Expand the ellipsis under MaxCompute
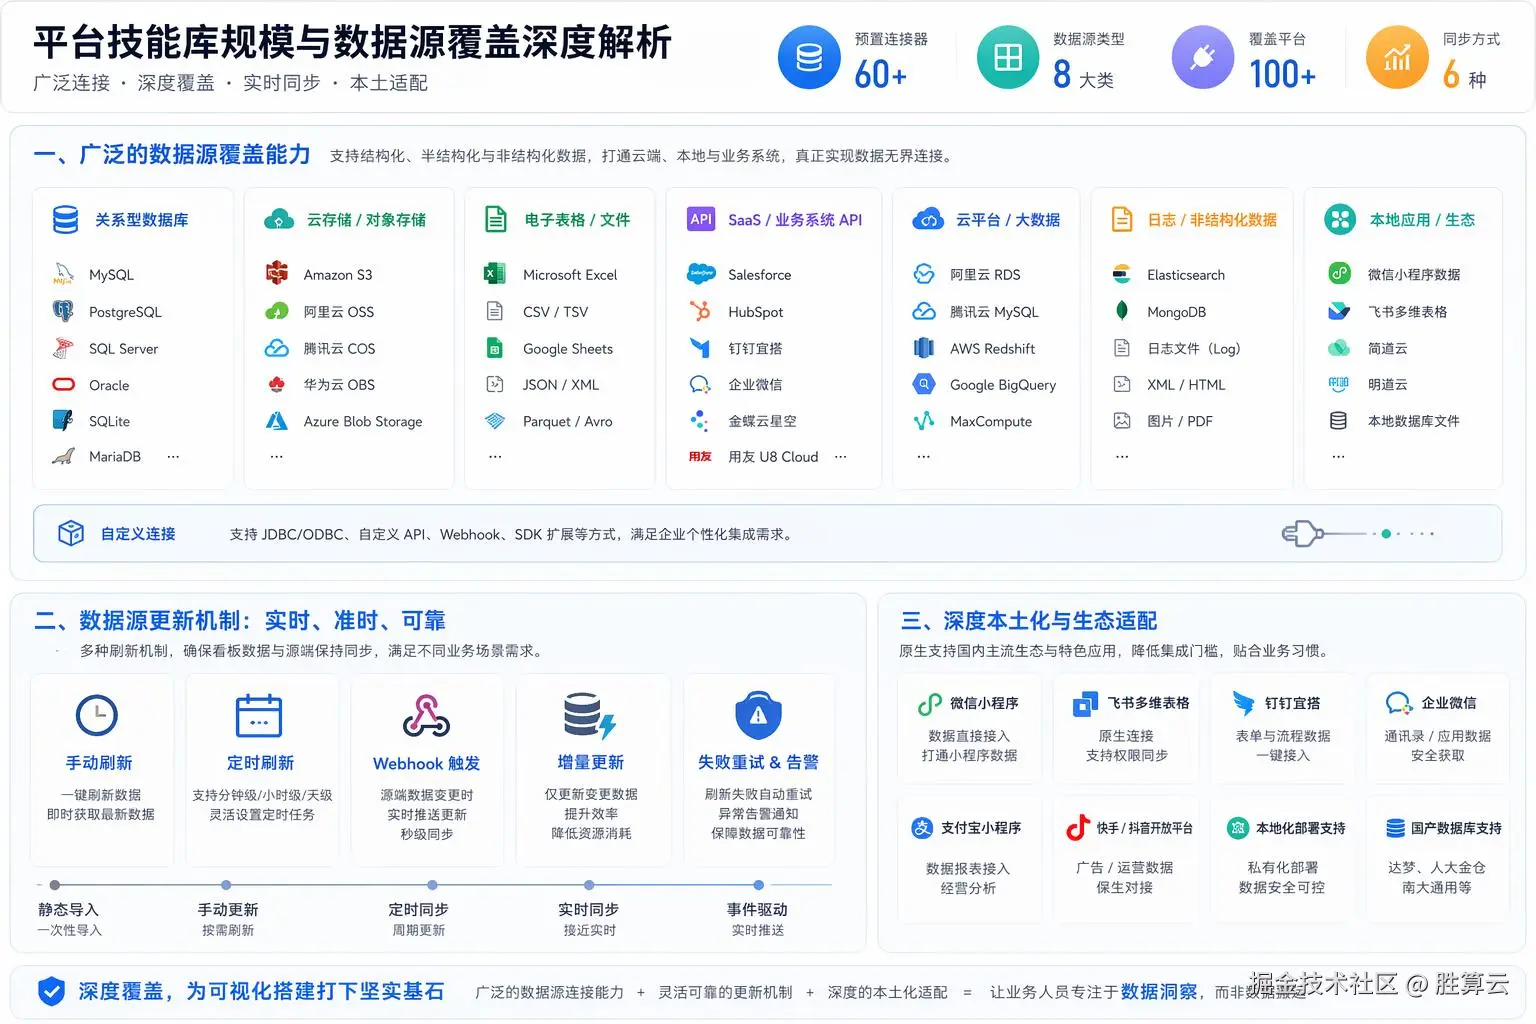 pos(924,457)
